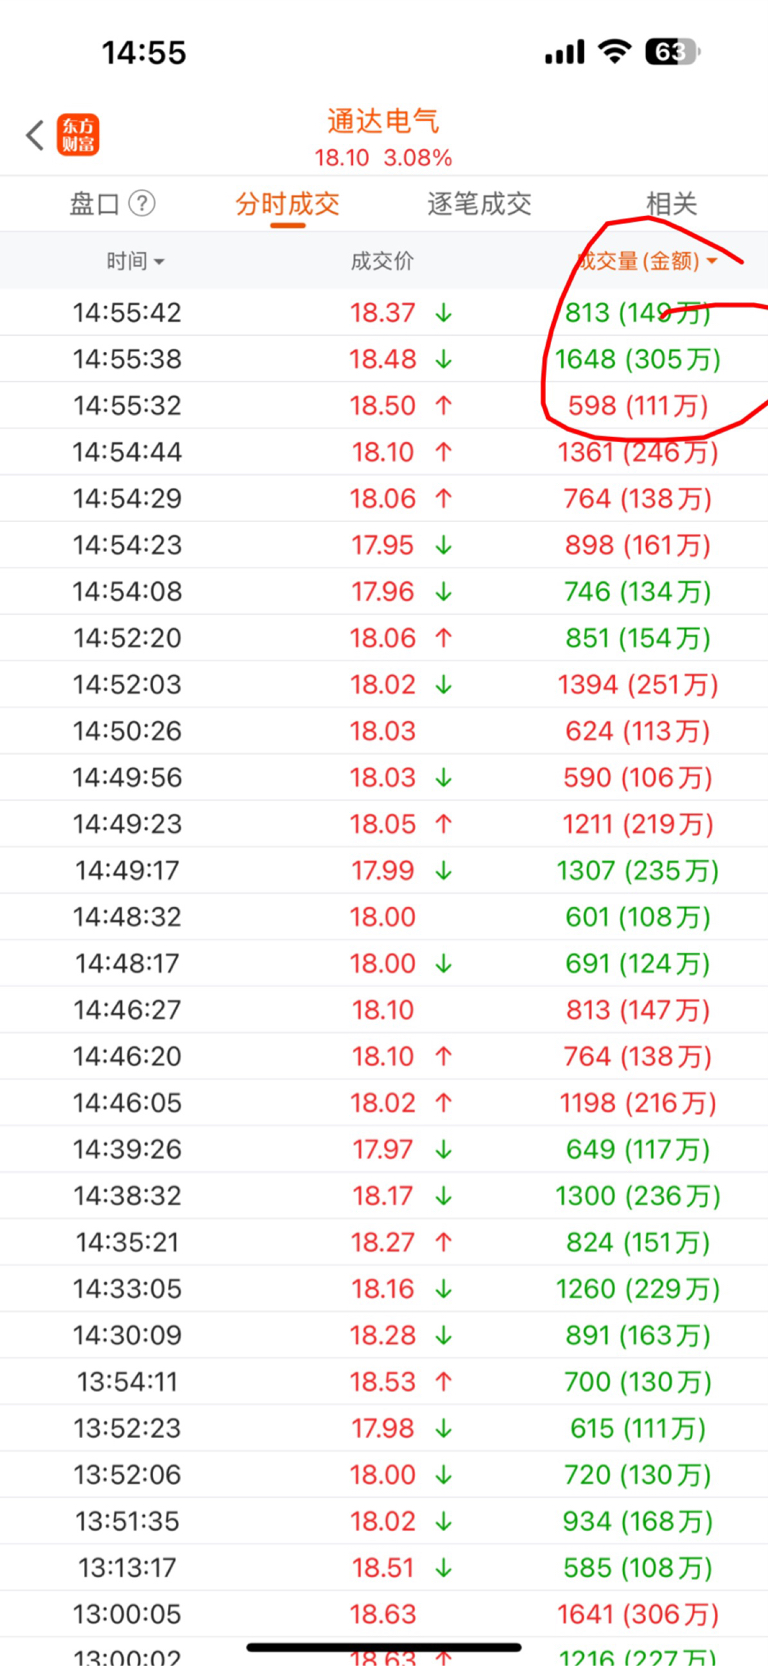Open the 时间 sort dropdown
The image size is (768, 1666).
[135, 261]
